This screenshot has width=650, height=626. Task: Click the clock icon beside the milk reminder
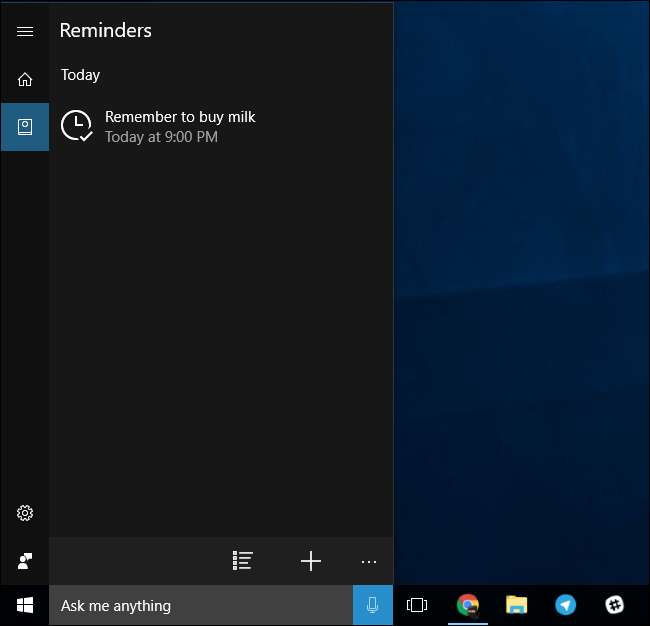(x=77, y=126)
